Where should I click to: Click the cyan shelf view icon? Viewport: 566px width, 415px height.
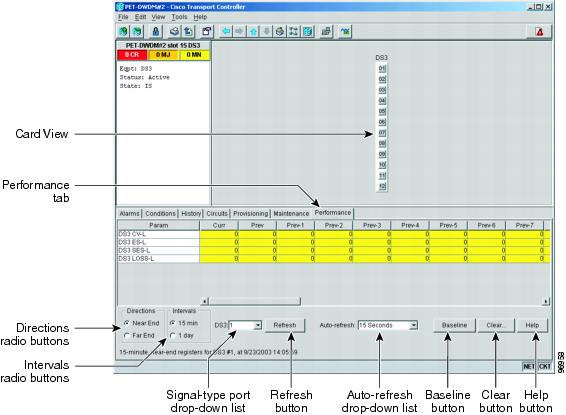point(308,31)
